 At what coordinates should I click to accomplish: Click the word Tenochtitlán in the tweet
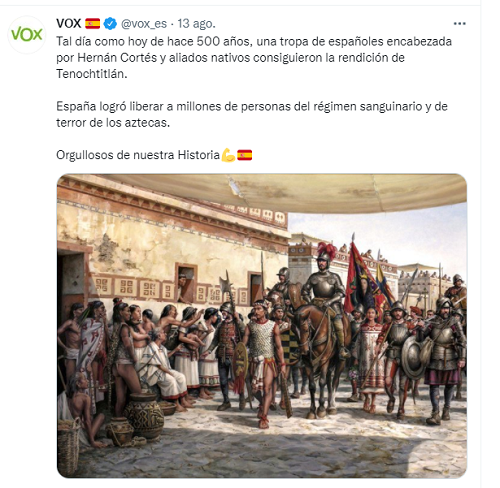pyautogui.click(x=92, y=74)
